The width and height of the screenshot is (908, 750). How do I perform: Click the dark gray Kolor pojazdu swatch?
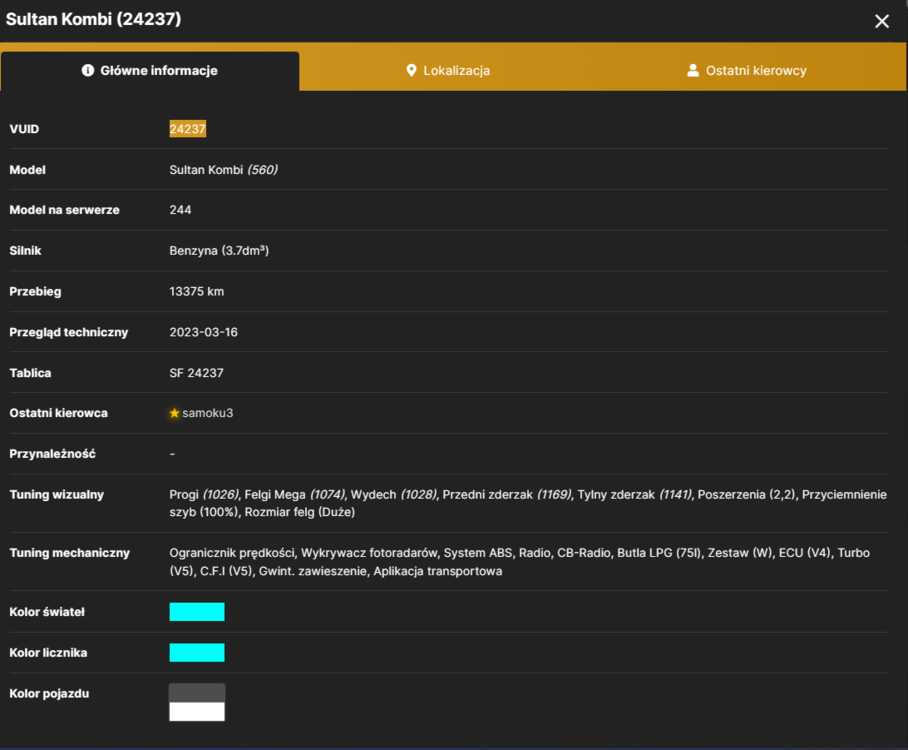(x=197, y=693)
